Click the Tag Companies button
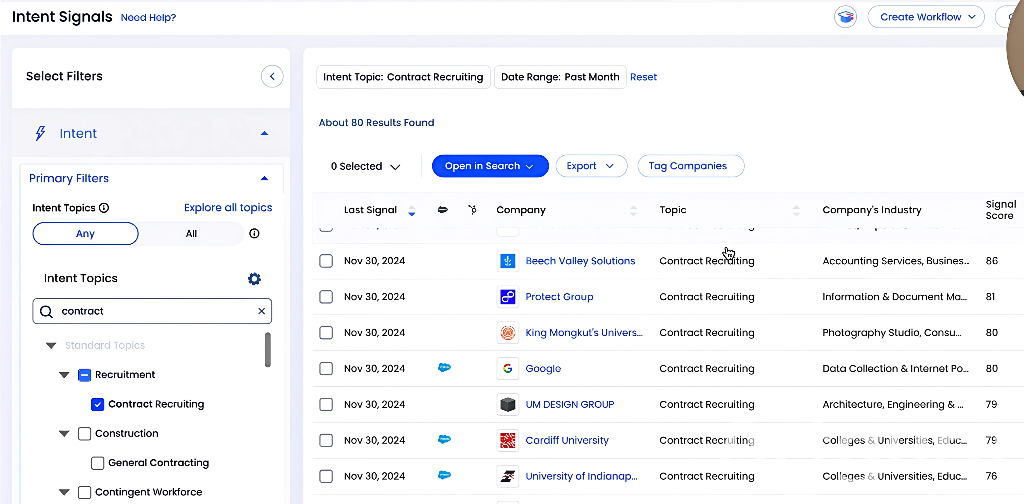This screenshot has width=1024, height=504. (x=691, y=166)
